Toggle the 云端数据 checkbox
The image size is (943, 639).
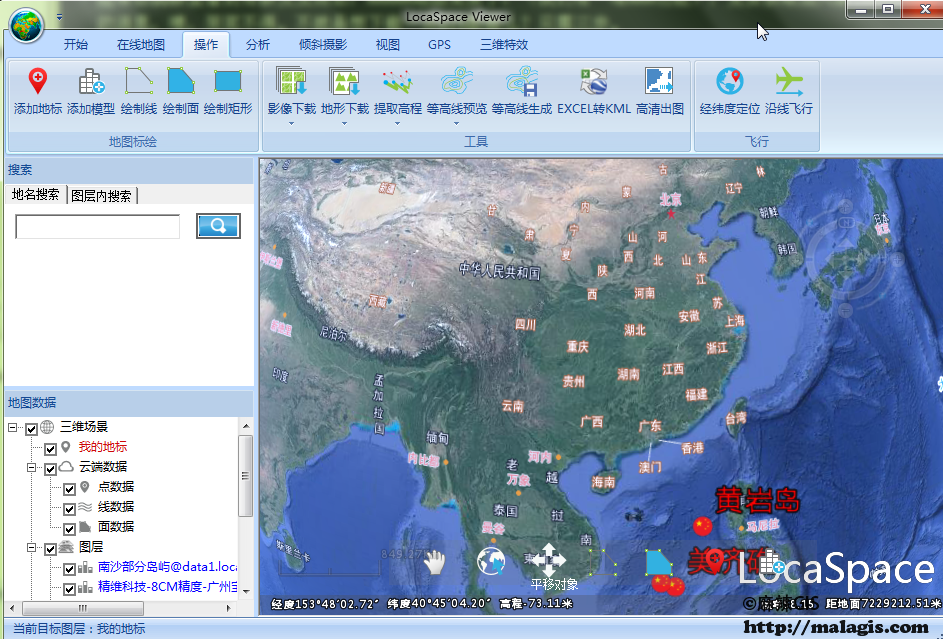pos(51,468)
